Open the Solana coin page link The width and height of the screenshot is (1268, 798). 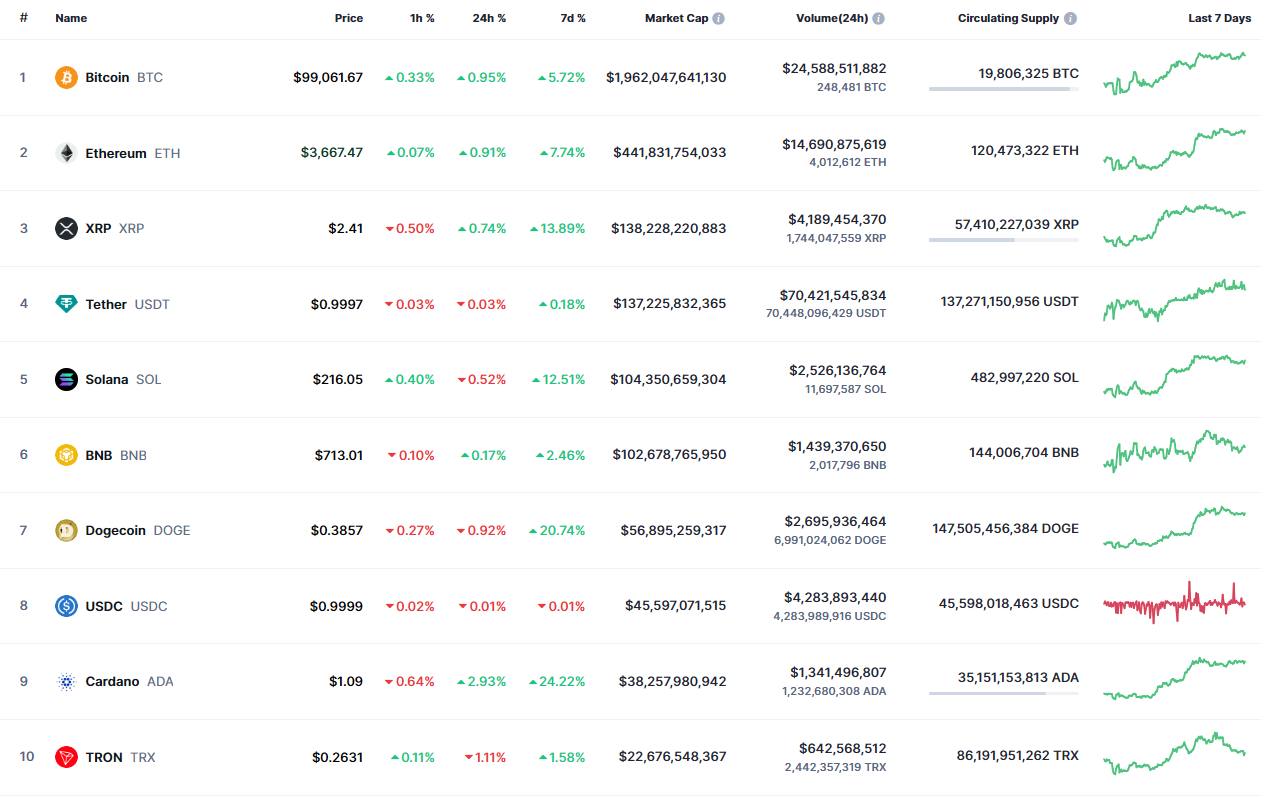click(x=123, y=379)
